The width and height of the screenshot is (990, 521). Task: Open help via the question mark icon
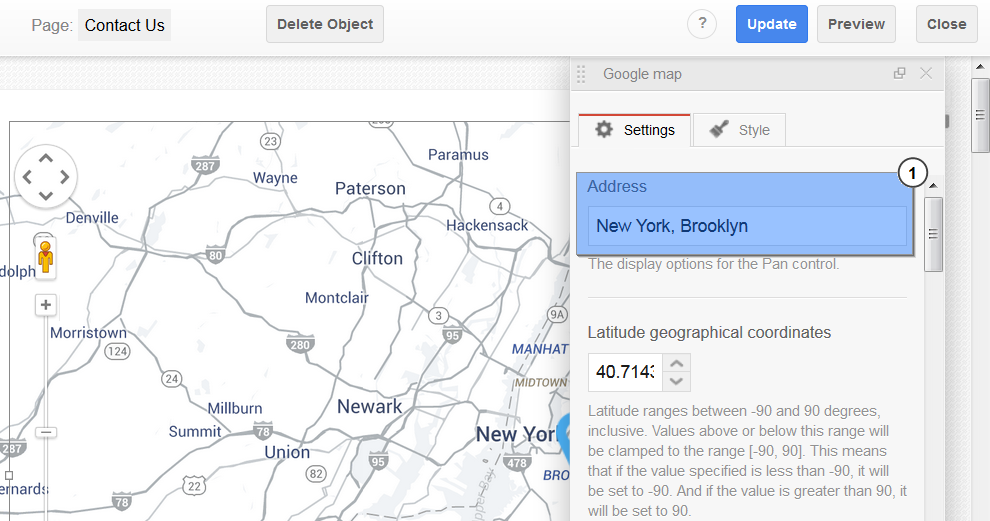(701, 24)
